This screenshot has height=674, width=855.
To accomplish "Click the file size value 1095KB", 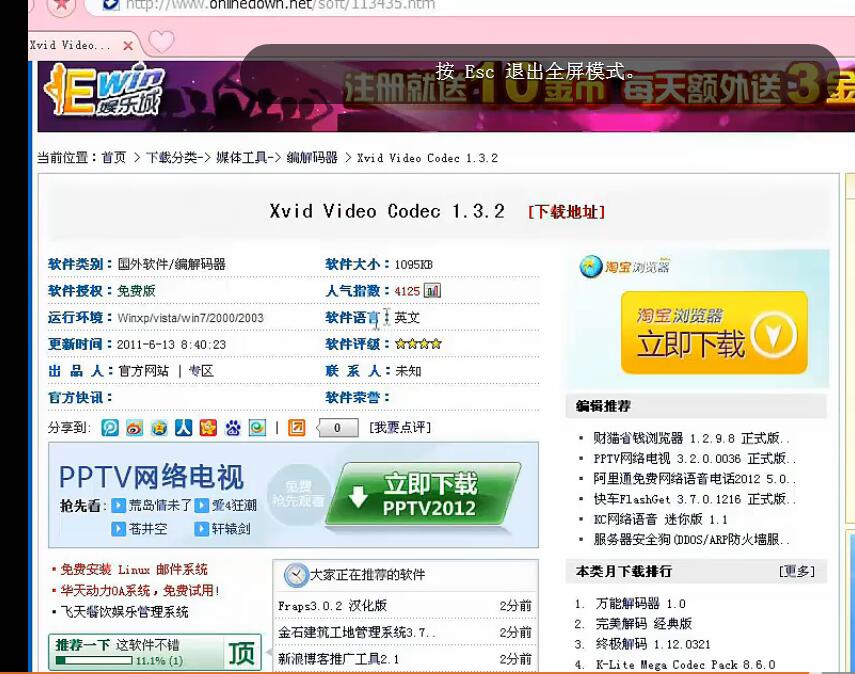I will pos(413,265).
